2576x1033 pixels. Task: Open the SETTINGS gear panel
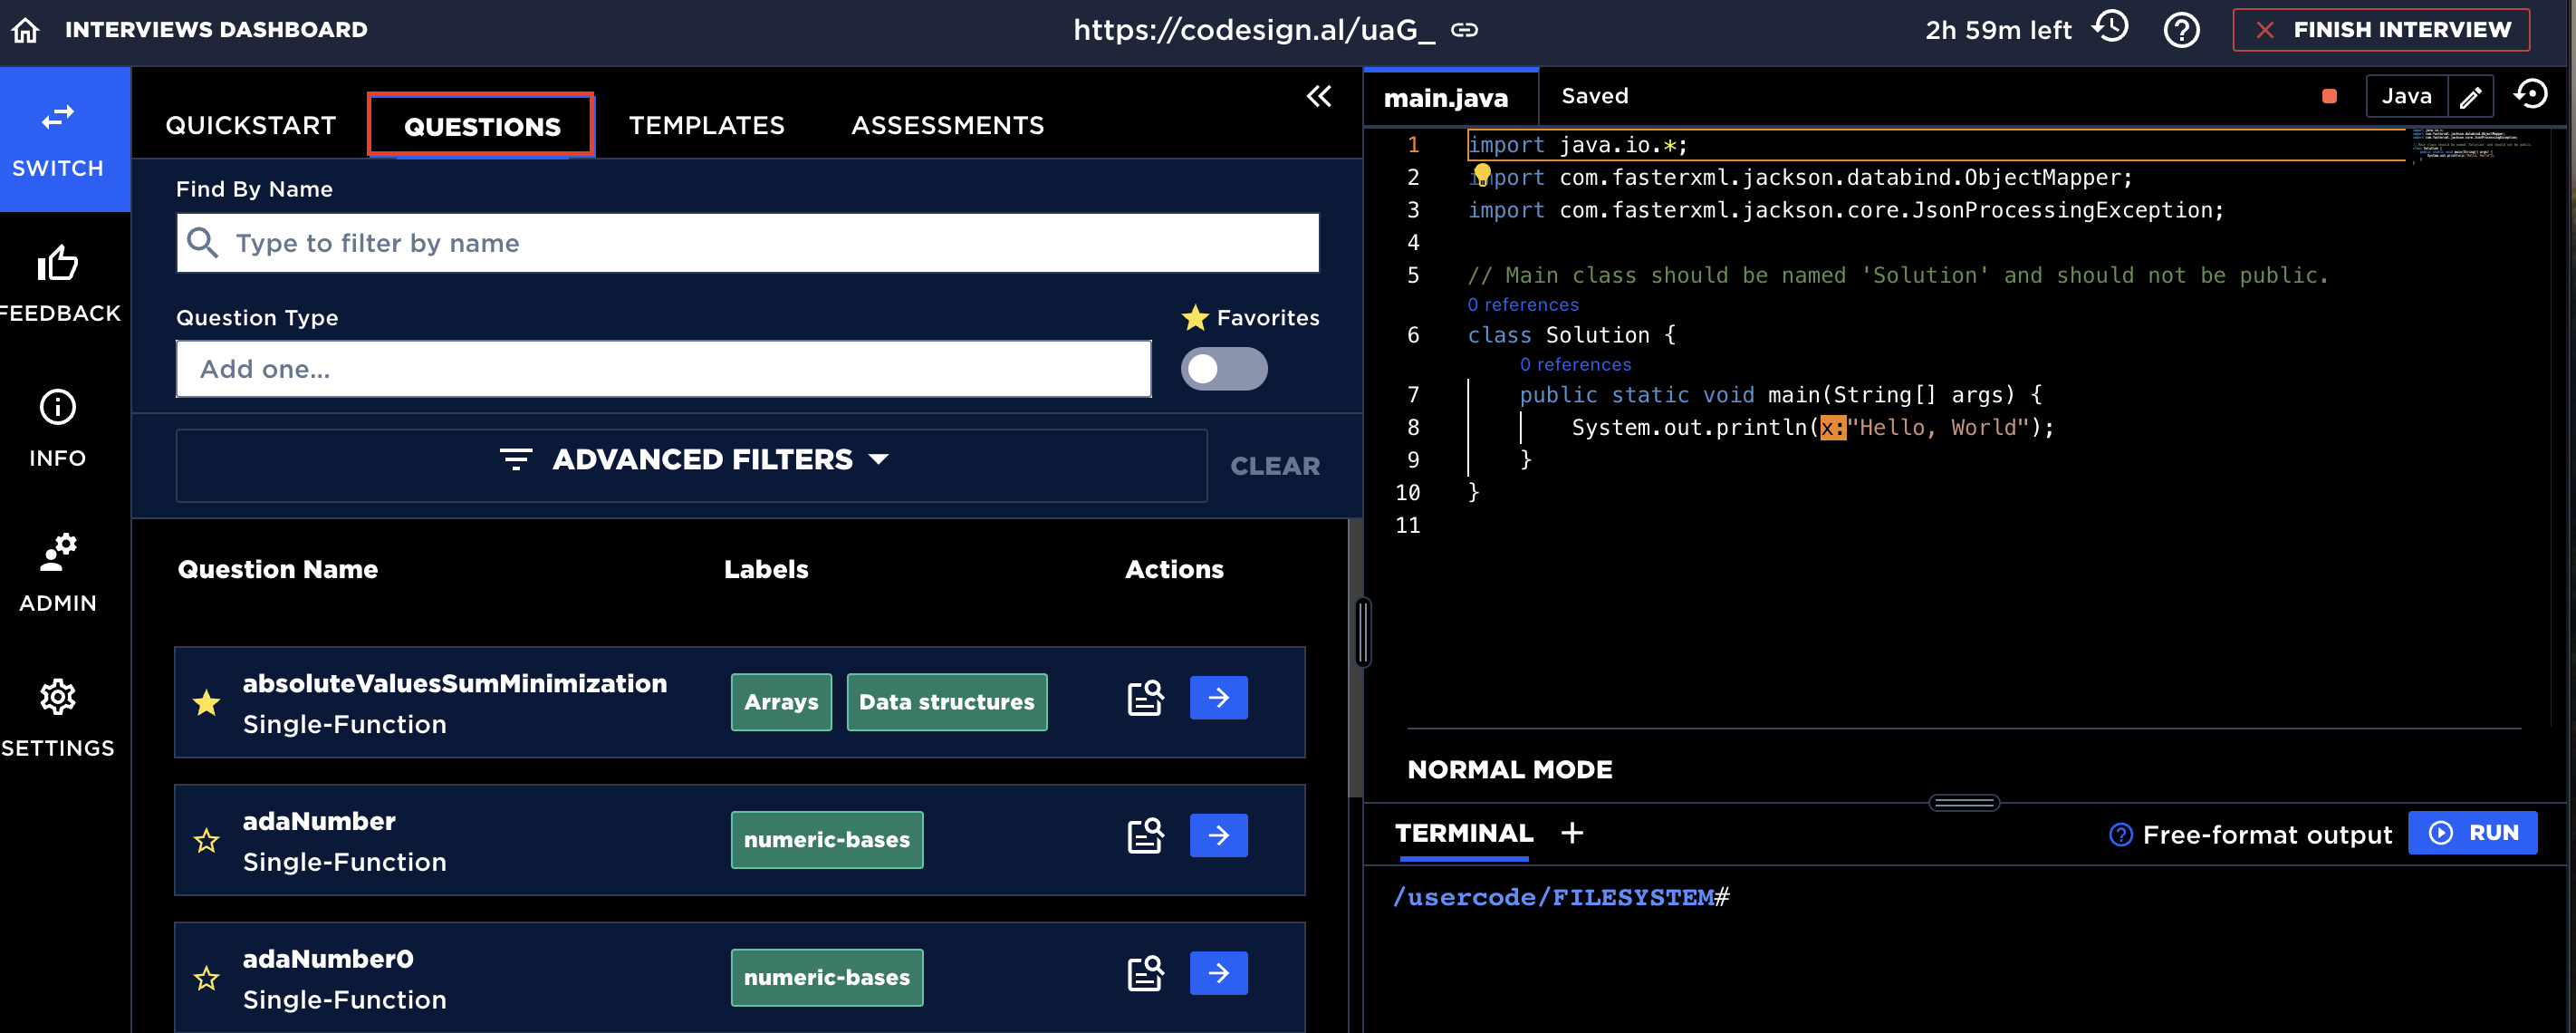point(58,719)
